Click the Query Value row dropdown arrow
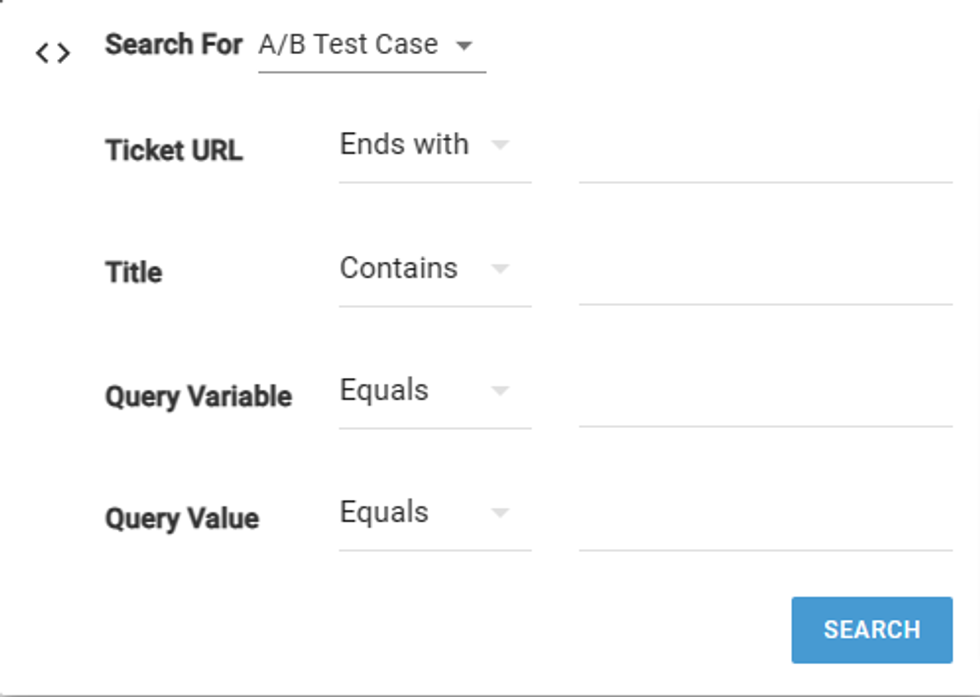Viewport: 980px width, 697px height. pyautogui.click(x=500, y=513)
